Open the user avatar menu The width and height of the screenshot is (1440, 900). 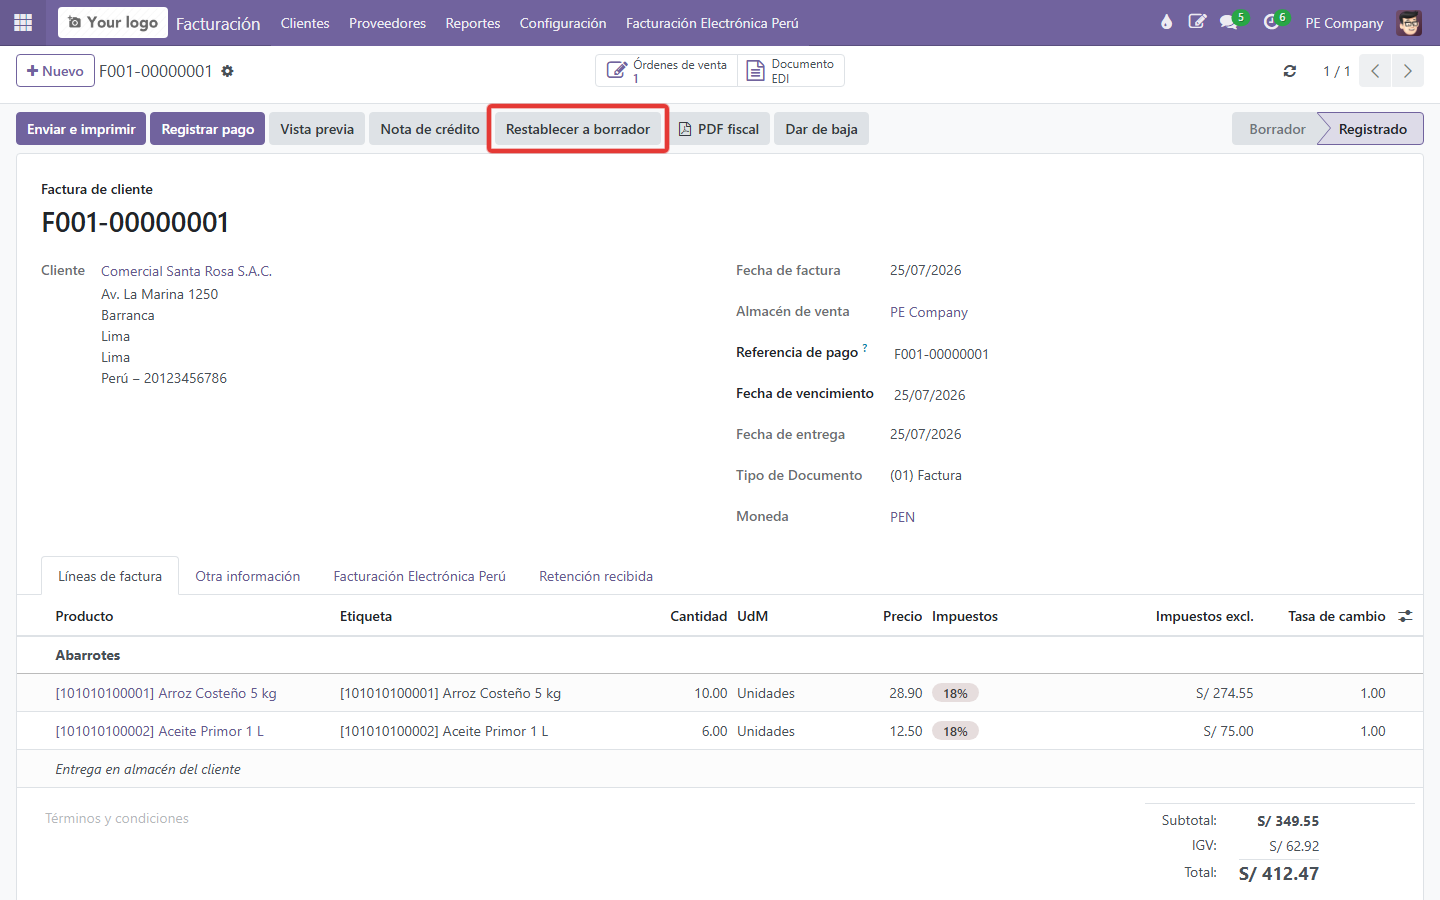[1409, 22]
